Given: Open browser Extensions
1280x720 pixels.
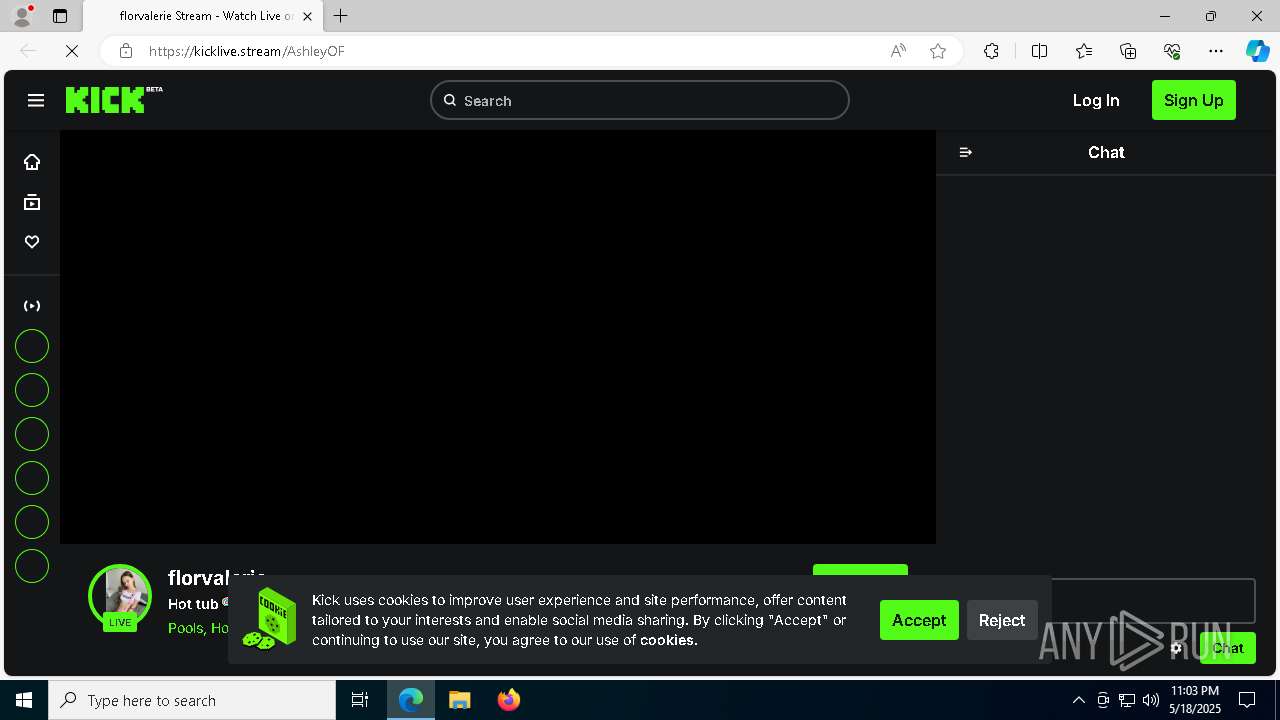Looking at the screenshot, I should point(991,51).
